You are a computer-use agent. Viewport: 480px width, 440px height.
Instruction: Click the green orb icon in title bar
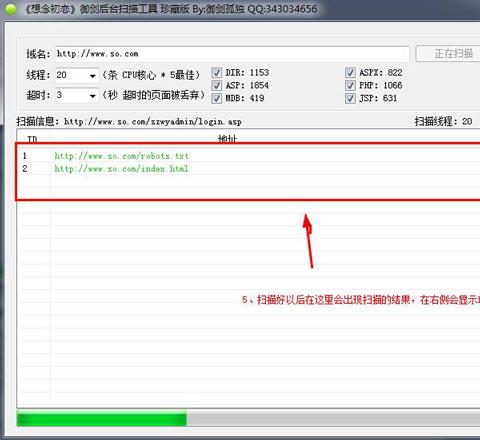11,9
